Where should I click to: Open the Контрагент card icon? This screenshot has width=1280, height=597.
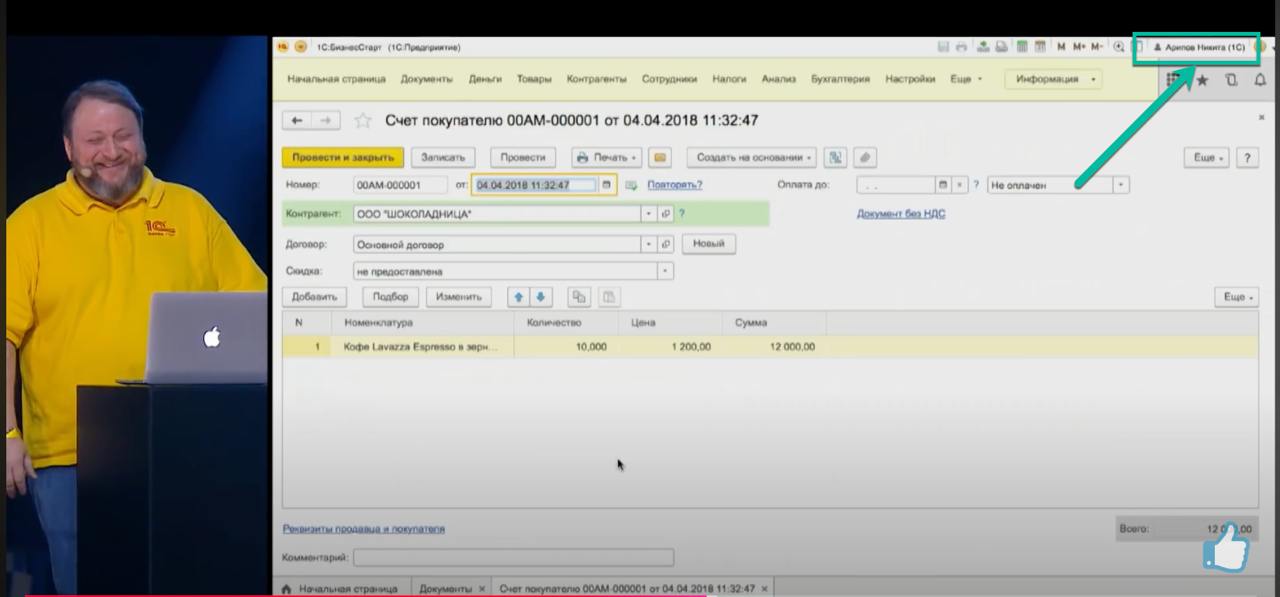point(665,214)
